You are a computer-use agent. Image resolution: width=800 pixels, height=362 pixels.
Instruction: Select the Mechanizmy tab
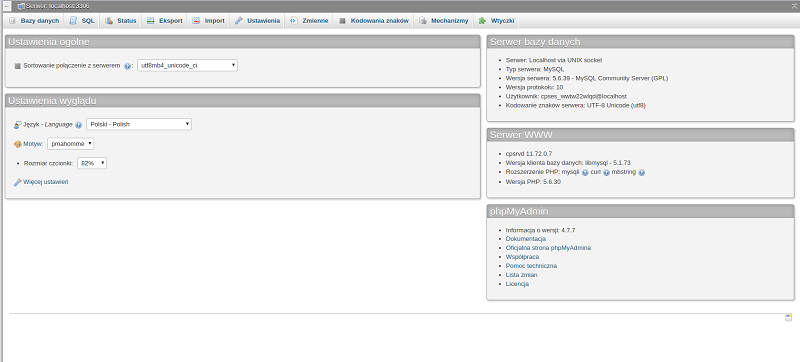pos(444,21)
